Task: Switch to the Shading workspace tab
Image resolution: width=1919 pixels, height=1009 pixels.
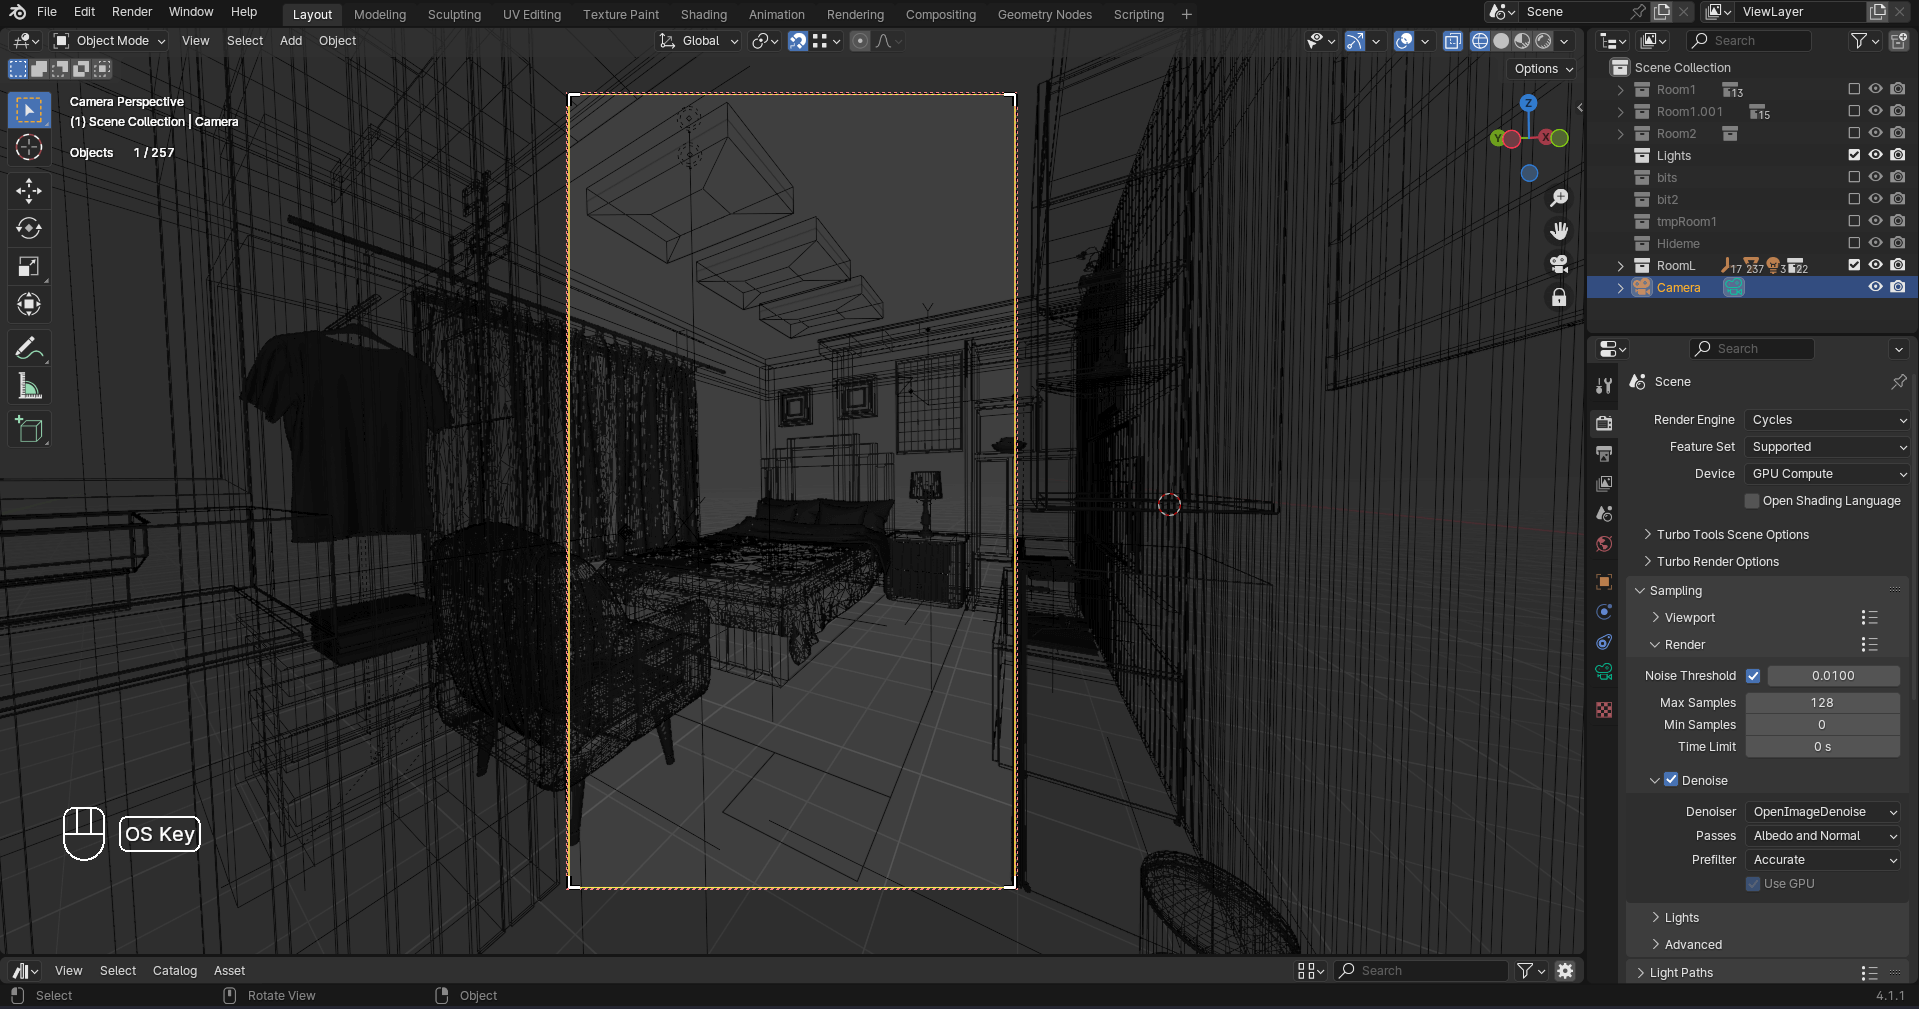Action: click(x=704, y=15)
